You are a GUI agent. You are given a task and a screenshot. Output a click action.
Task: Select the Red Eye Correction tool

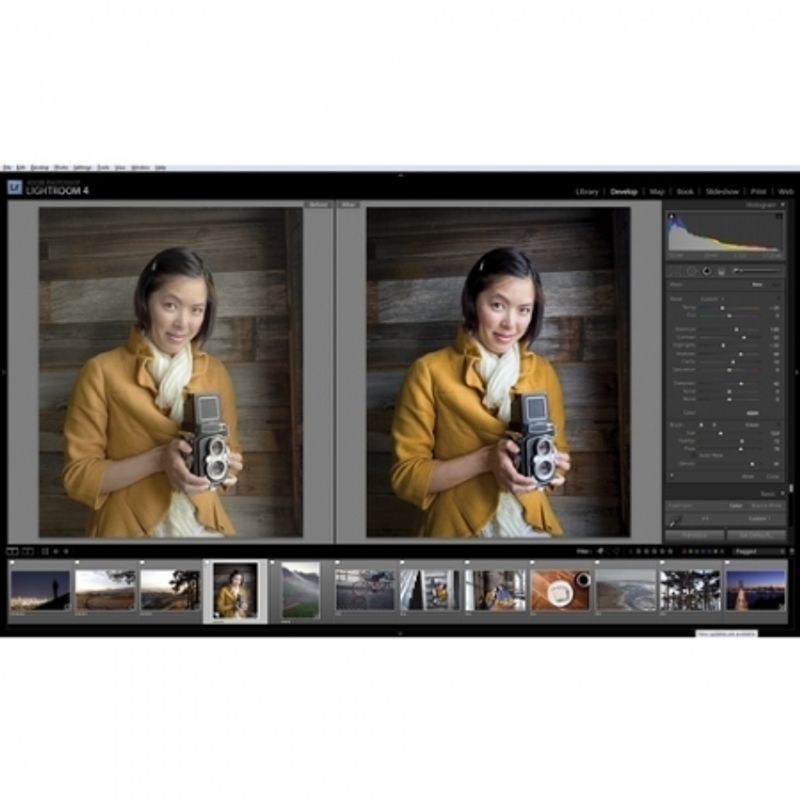coord(707,271)
